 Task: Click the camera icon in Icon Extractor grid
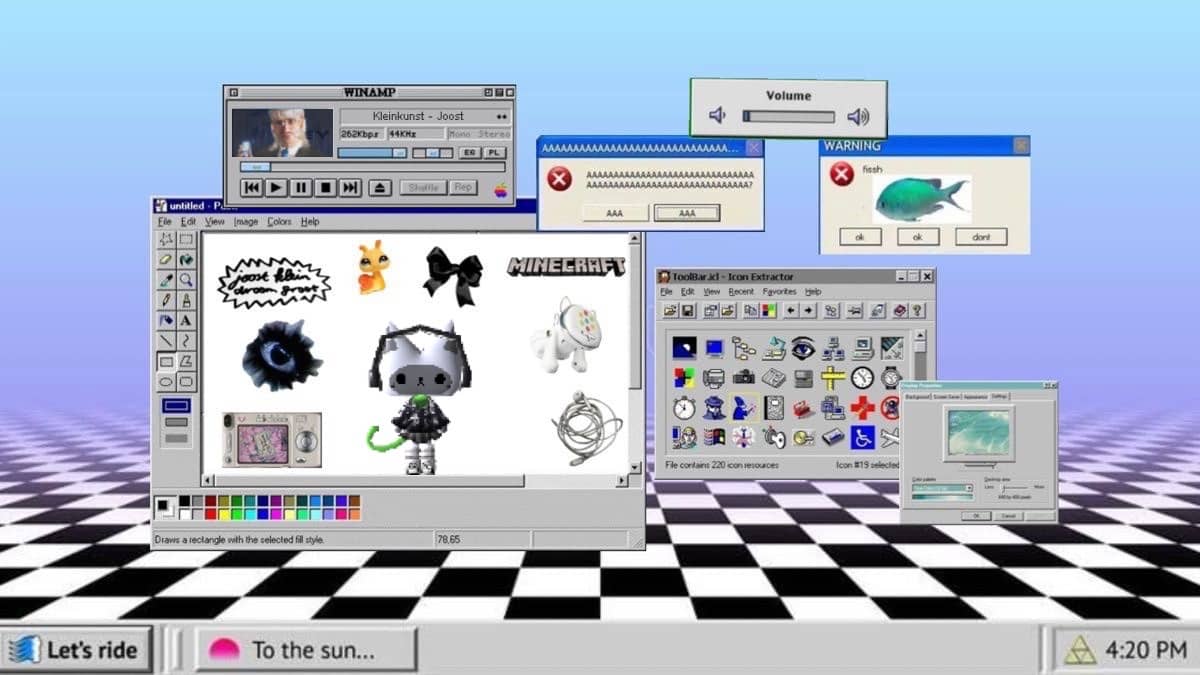[x=744, y=377]
